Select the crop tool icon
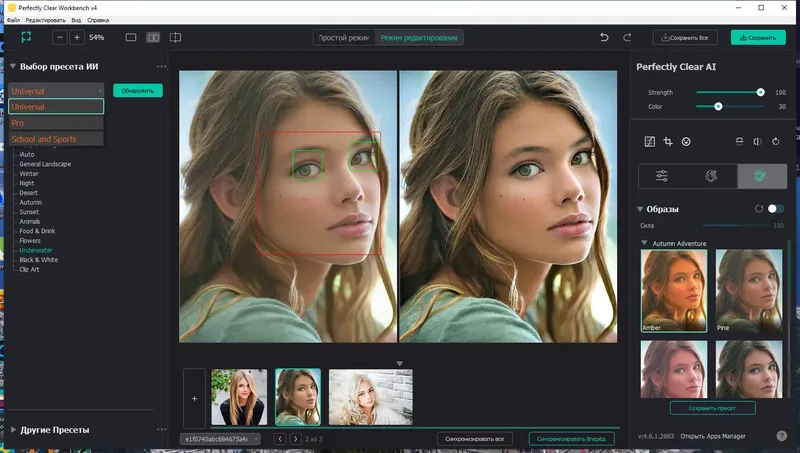800x453 pixels. pos(667,142)
